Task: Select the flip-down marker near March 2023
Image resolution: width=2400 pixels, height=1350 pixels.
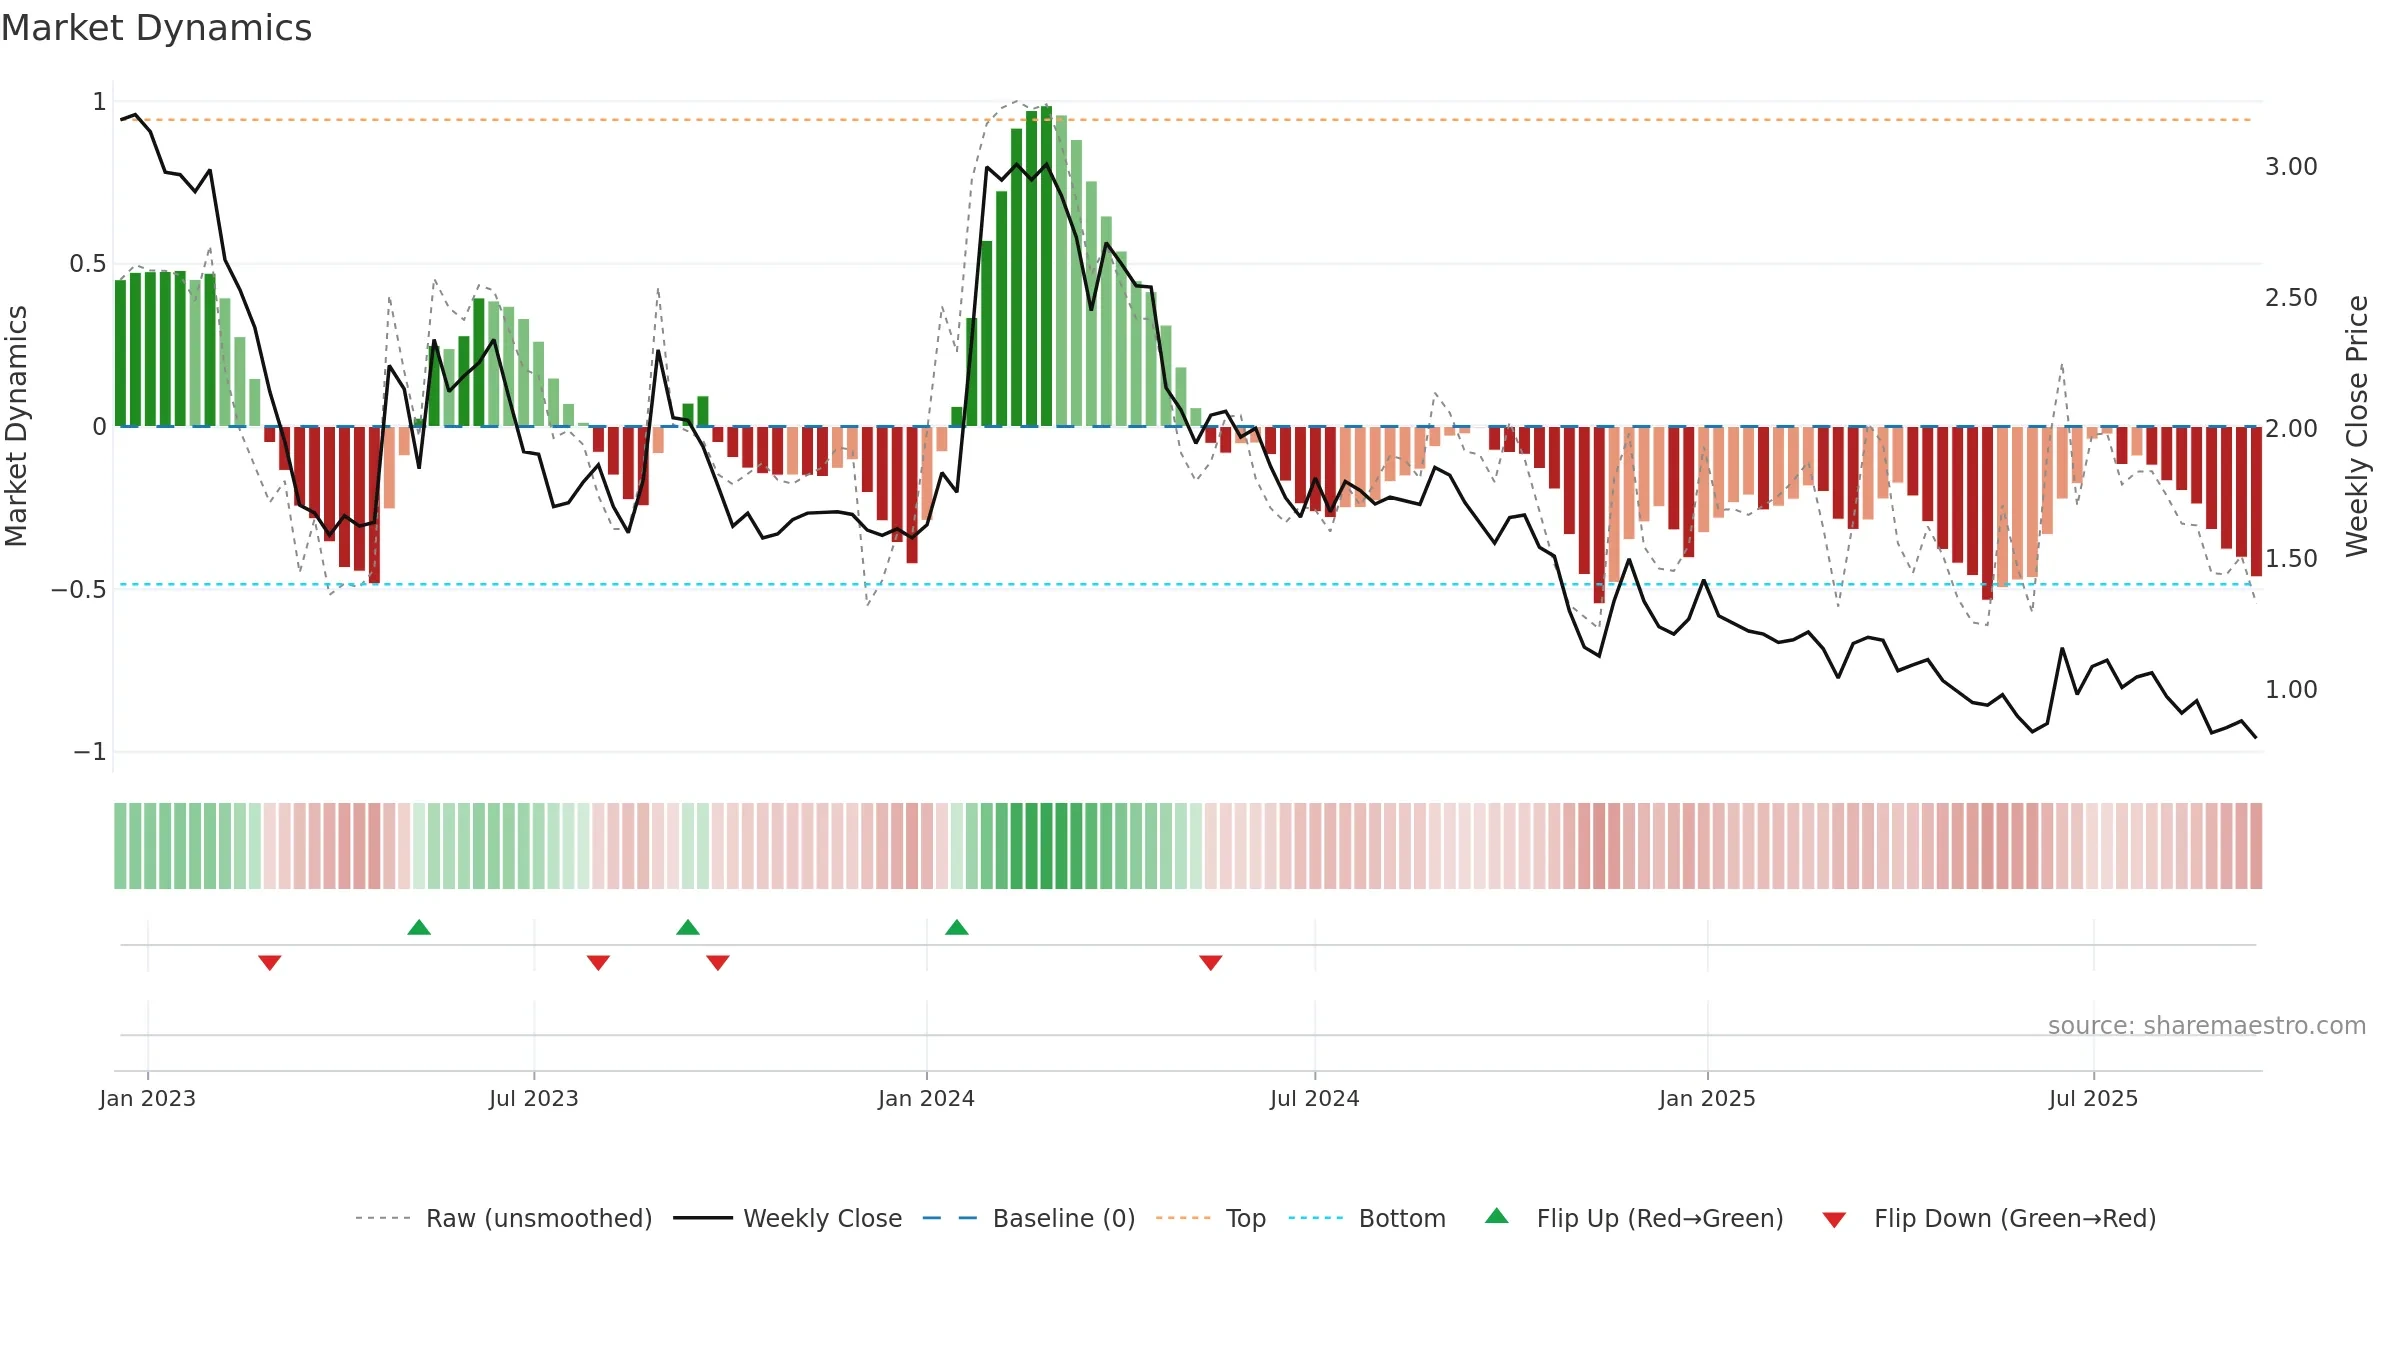Action: click(270, 962)
